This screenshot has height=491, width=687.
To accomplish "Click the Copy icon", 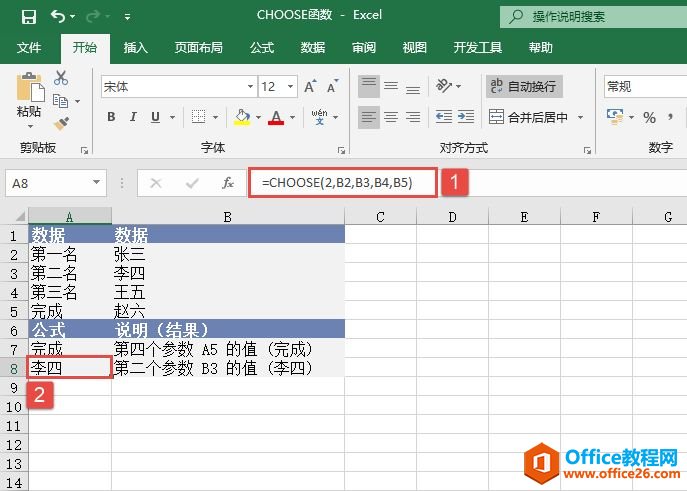I will click(x=60, y=101).
